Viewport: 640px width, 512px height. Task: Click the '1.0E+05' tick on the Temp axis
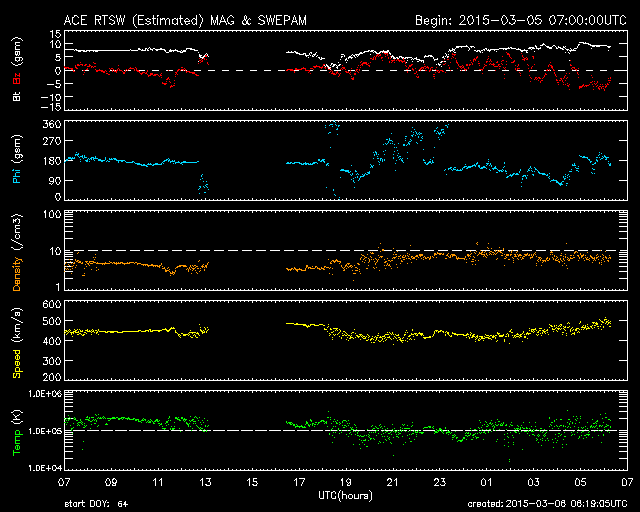45,431
